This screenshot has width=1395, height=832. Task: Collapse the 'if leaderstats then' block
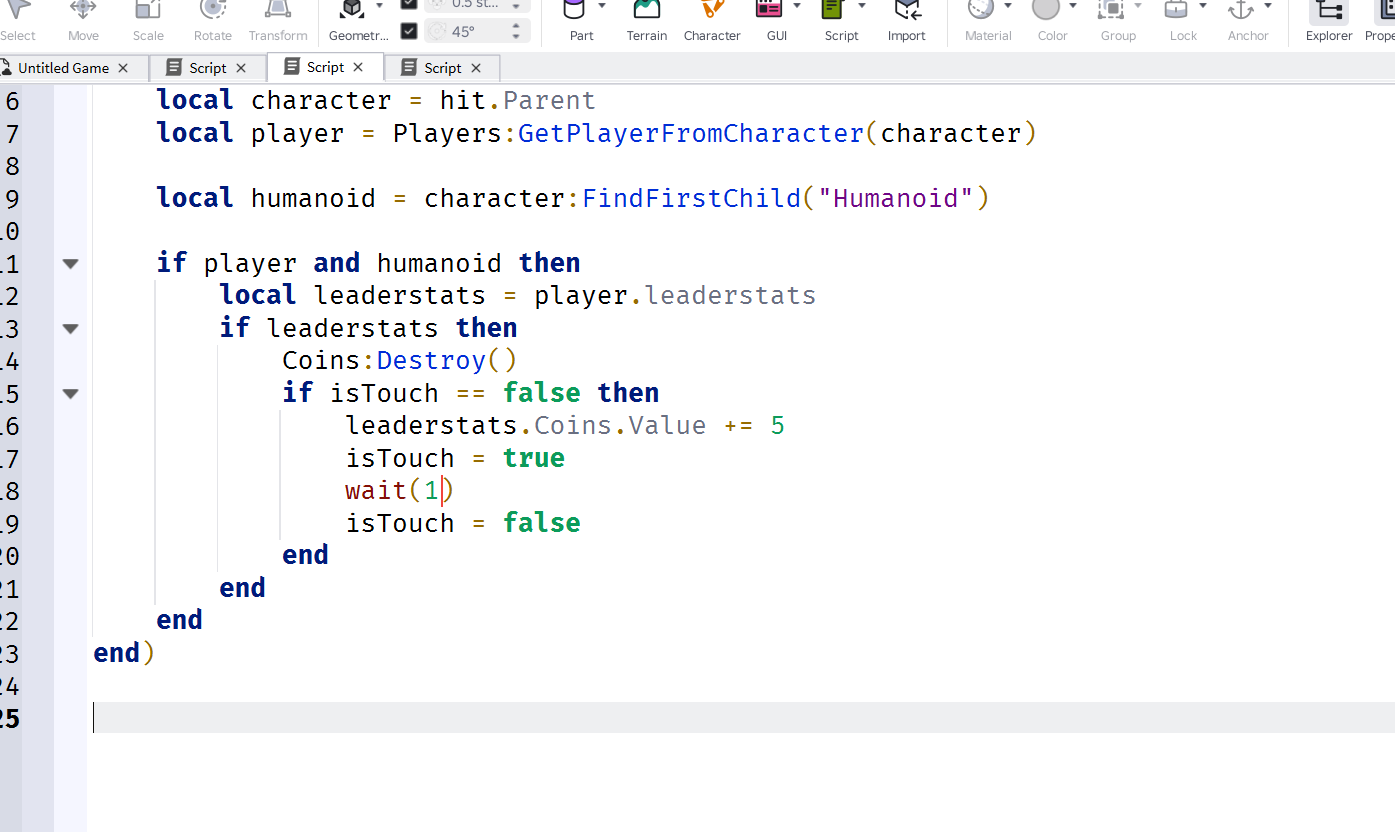click(x=70, y=329)
